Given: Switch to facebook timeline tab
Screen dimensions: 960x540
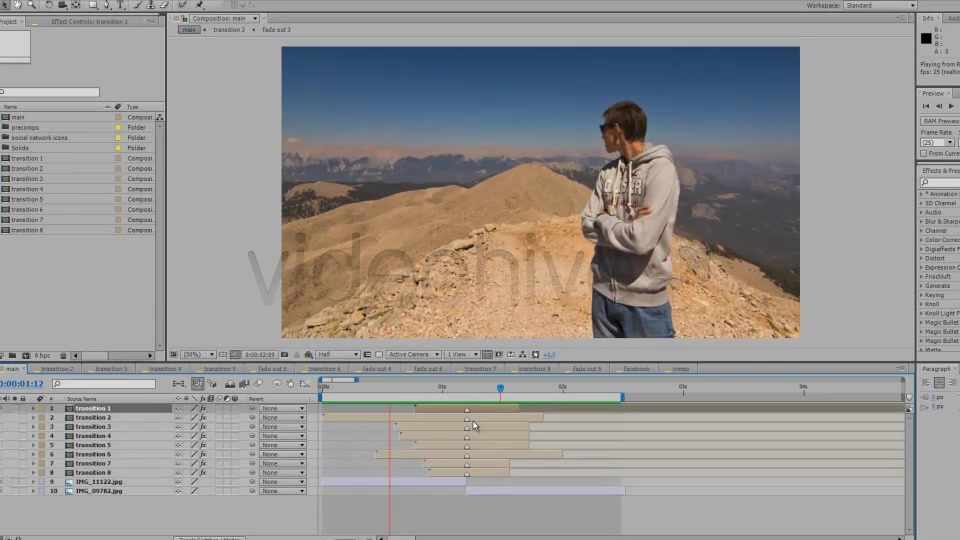Looking at the screenshot, I should pos(636,369).
